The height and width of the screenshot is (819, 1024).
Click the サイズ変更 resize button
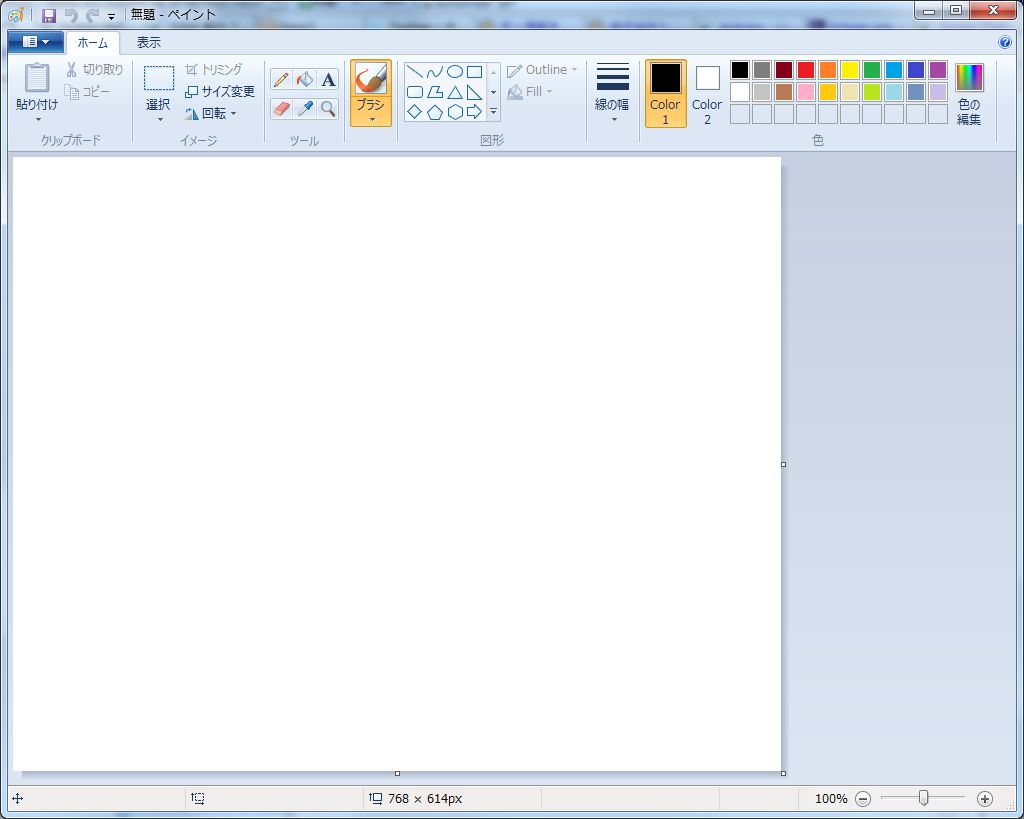click(x=220, y=91)
